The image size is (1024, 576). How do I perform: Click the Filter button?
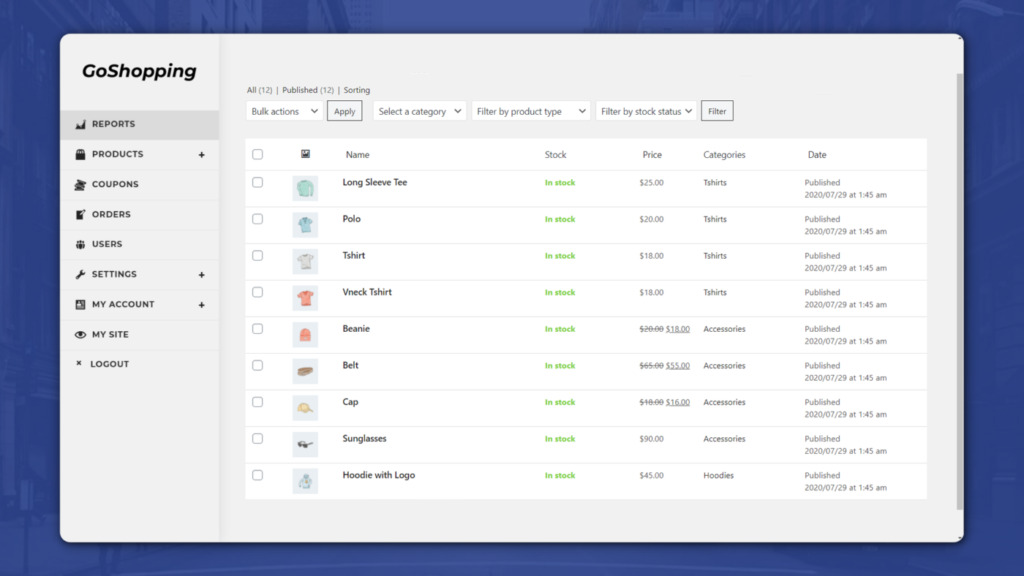tap(717, 111)
